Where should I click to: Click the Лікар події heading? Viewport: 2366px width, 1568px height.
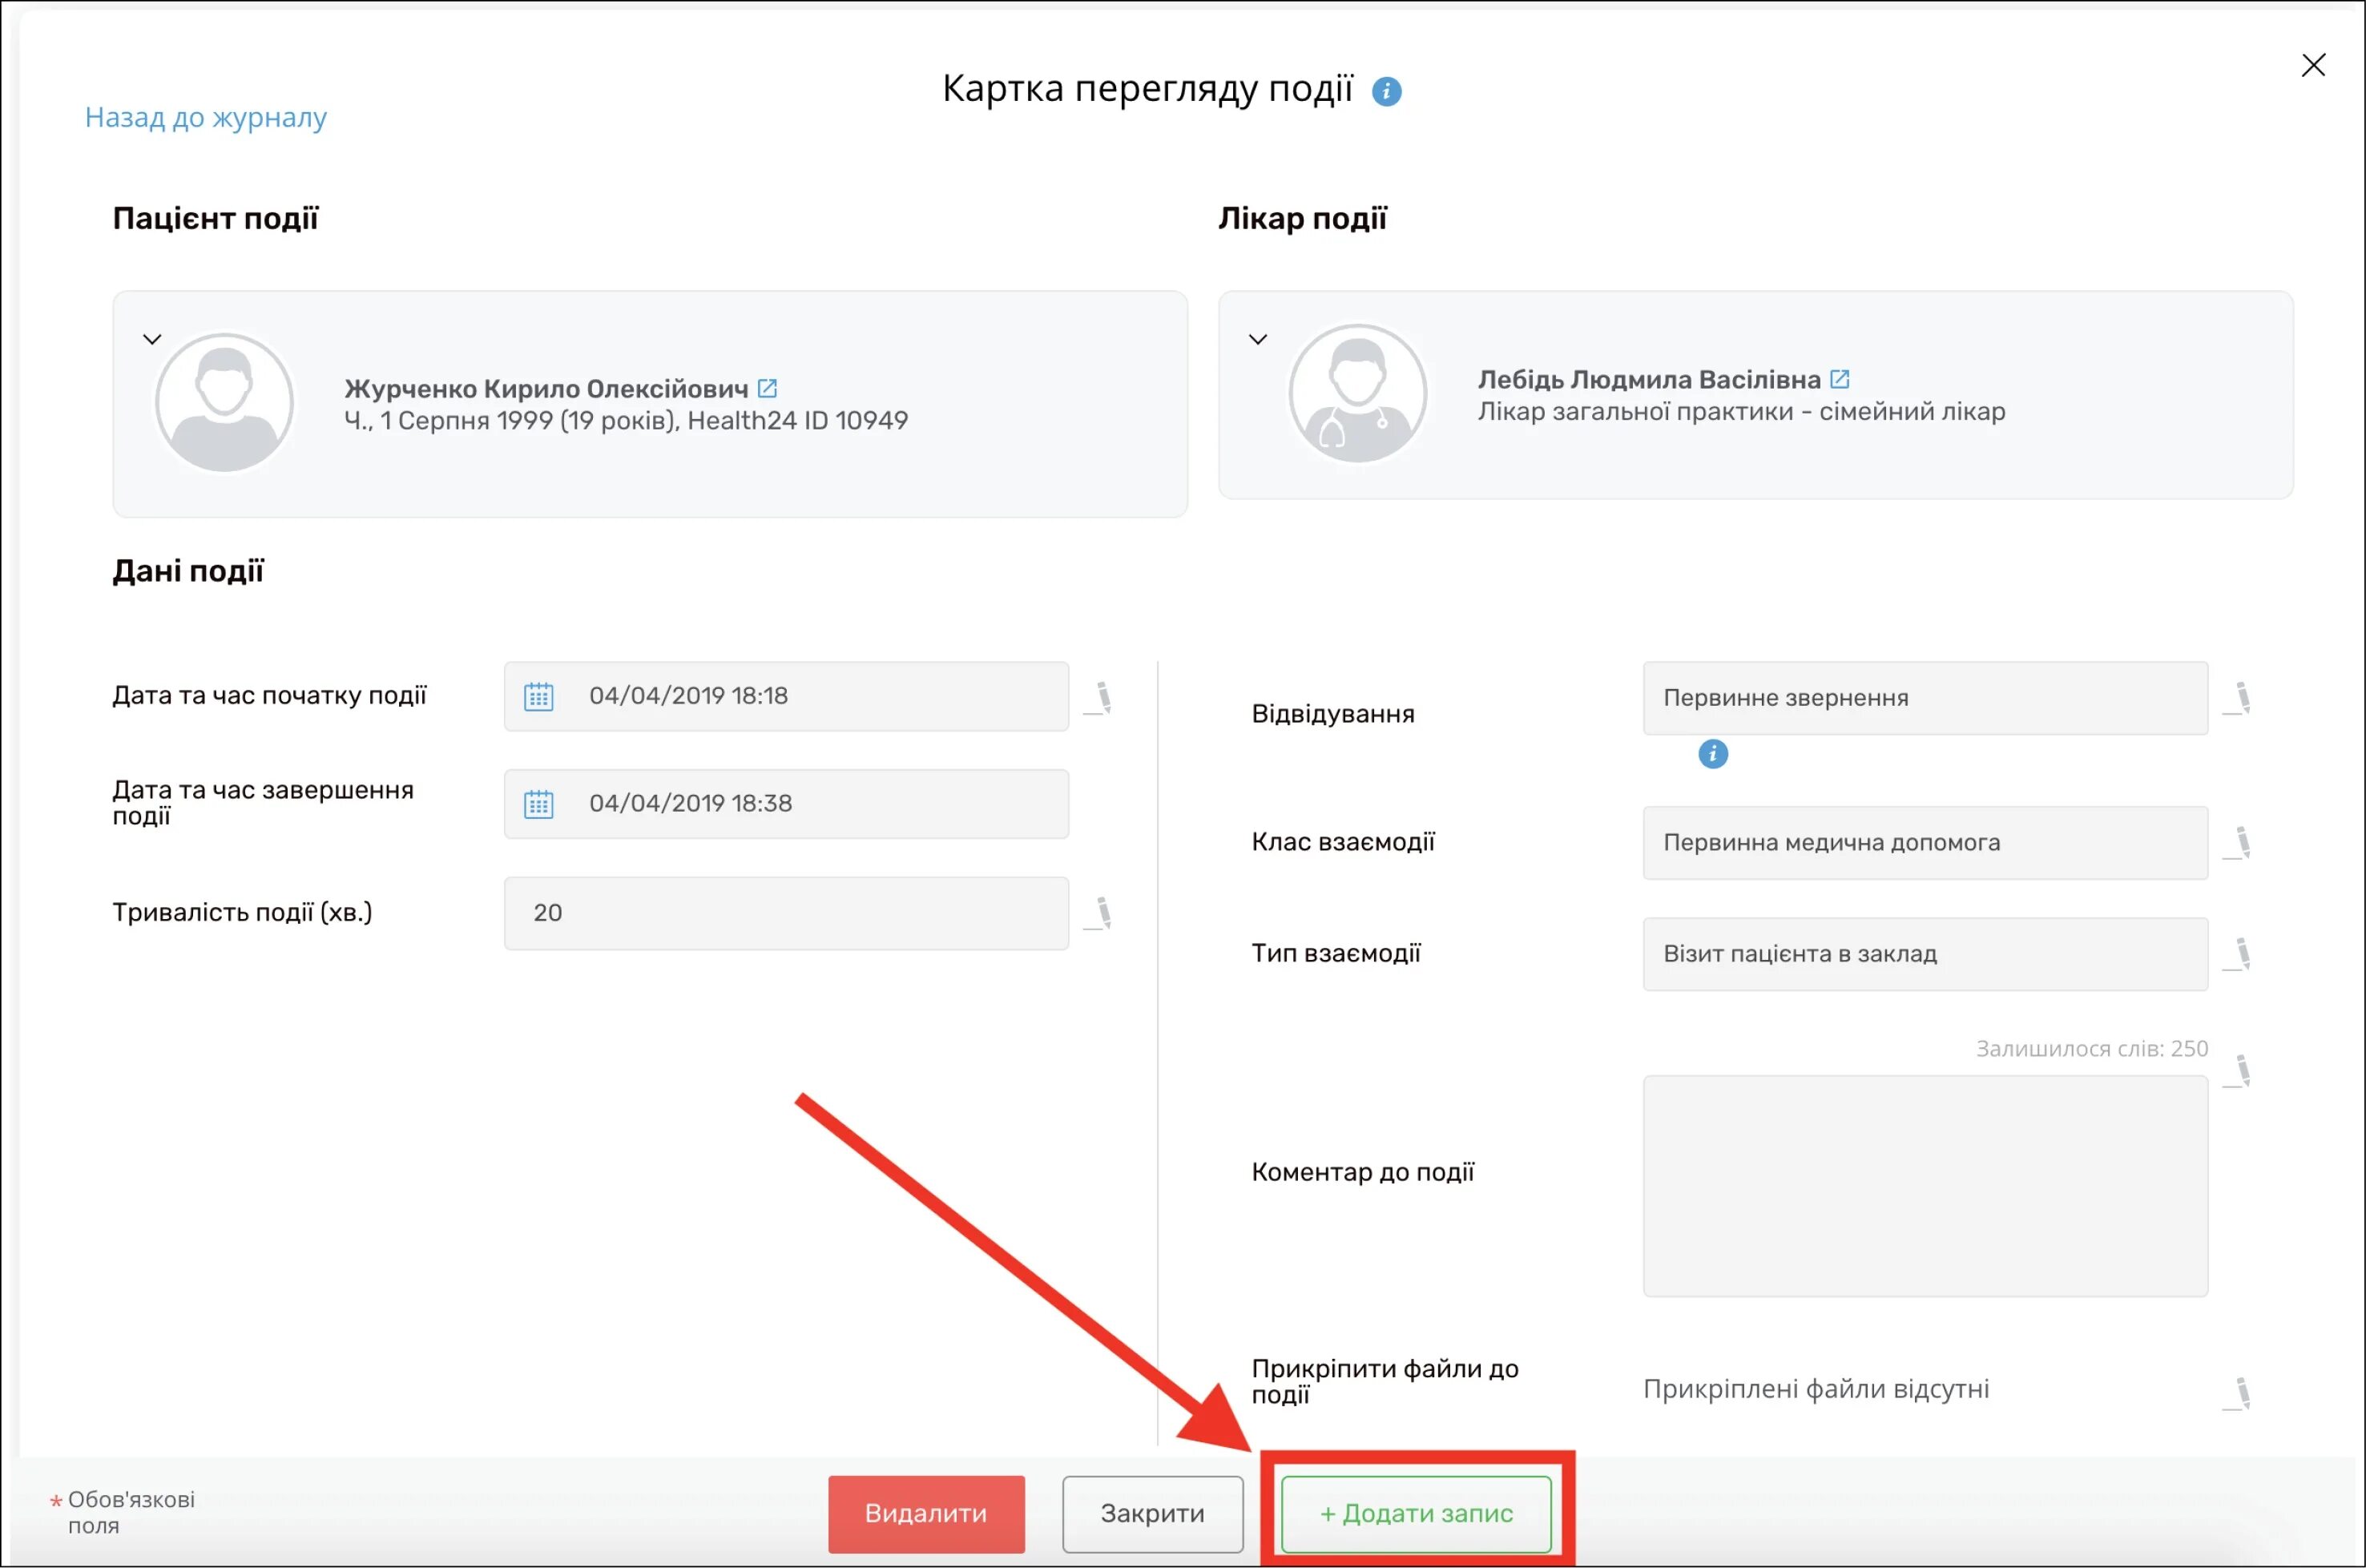click(x=1302, y=218)
